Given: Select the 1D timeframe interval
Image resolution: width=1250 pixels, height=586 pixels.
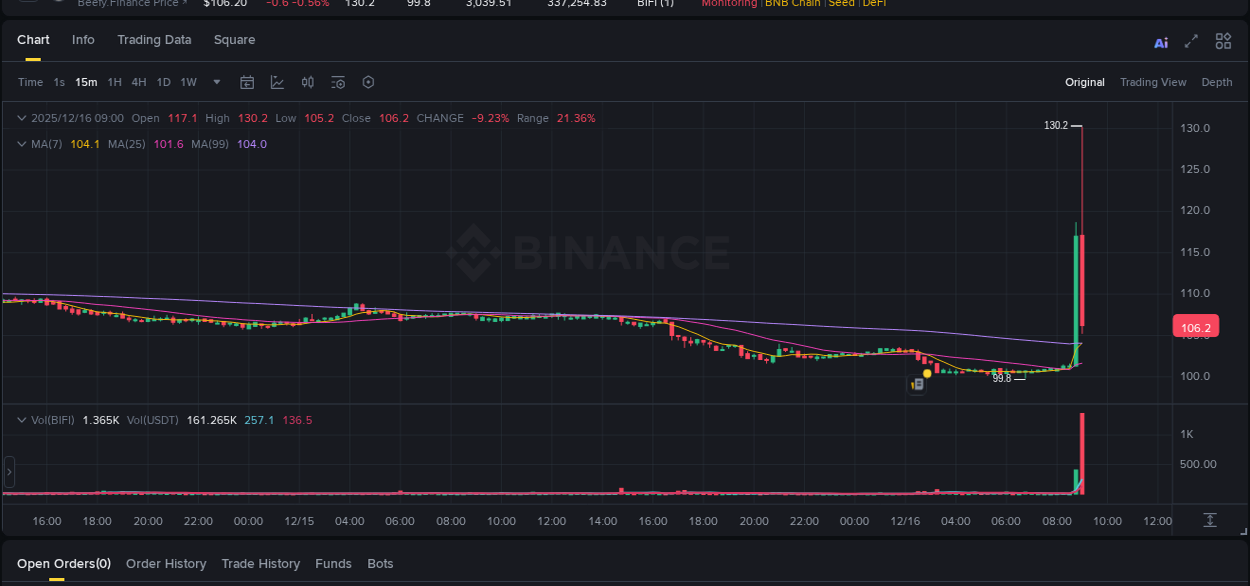Looking at the screenshot, I should (163, 82).
